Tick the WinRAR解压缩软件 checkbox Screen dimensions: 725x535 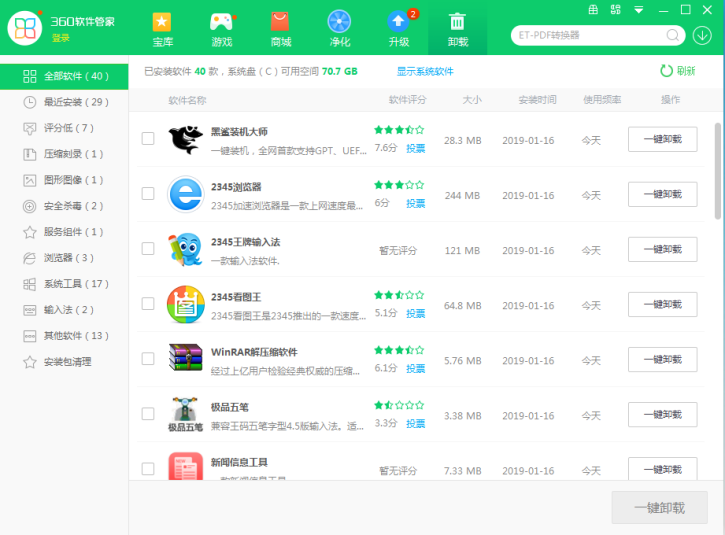pos(148,359)
